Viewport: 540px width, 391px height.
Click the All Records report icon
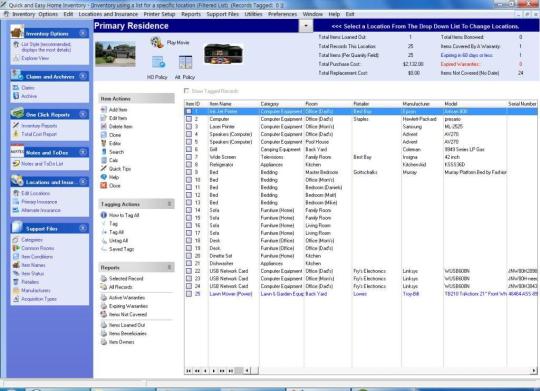click(x=103, y=287)
